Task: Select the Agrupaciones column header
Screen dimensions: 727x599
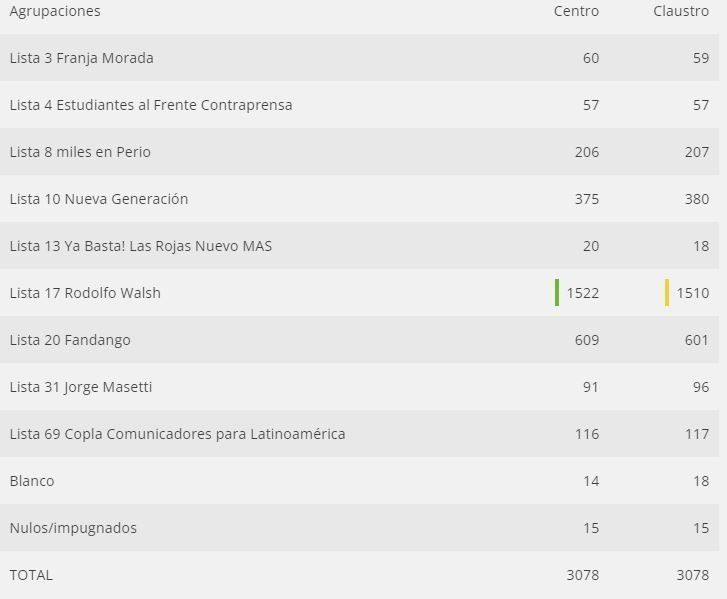Action: 55,11
